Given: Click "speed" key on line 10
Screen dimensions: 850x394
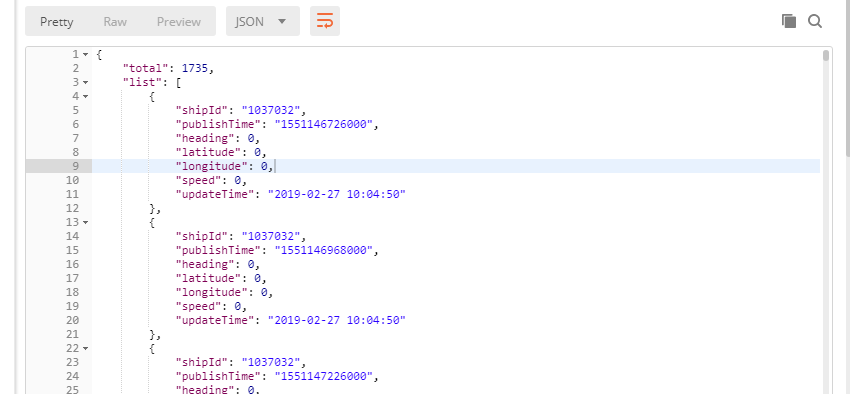Looking at the screenshot, I should (198, 180).
